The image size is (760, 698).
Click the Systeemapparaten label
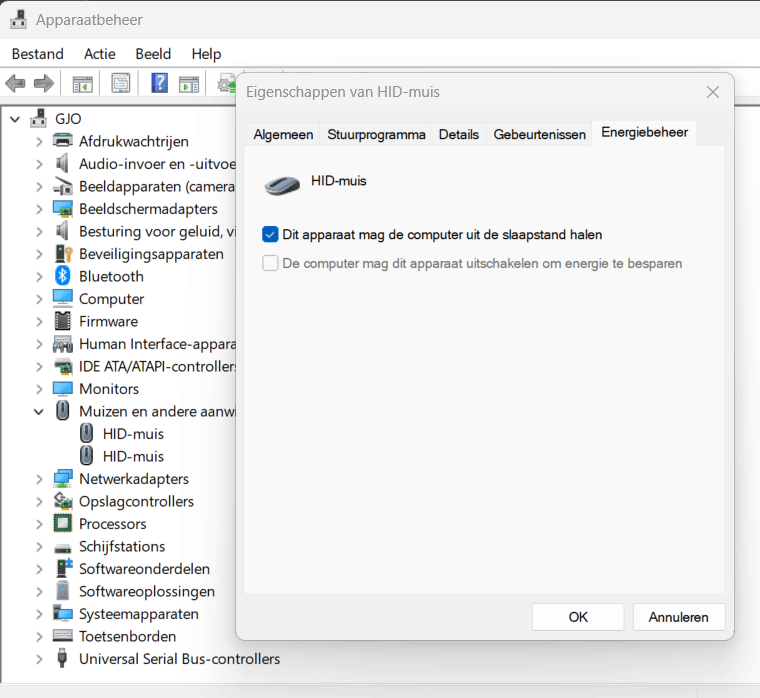point(139,614)
